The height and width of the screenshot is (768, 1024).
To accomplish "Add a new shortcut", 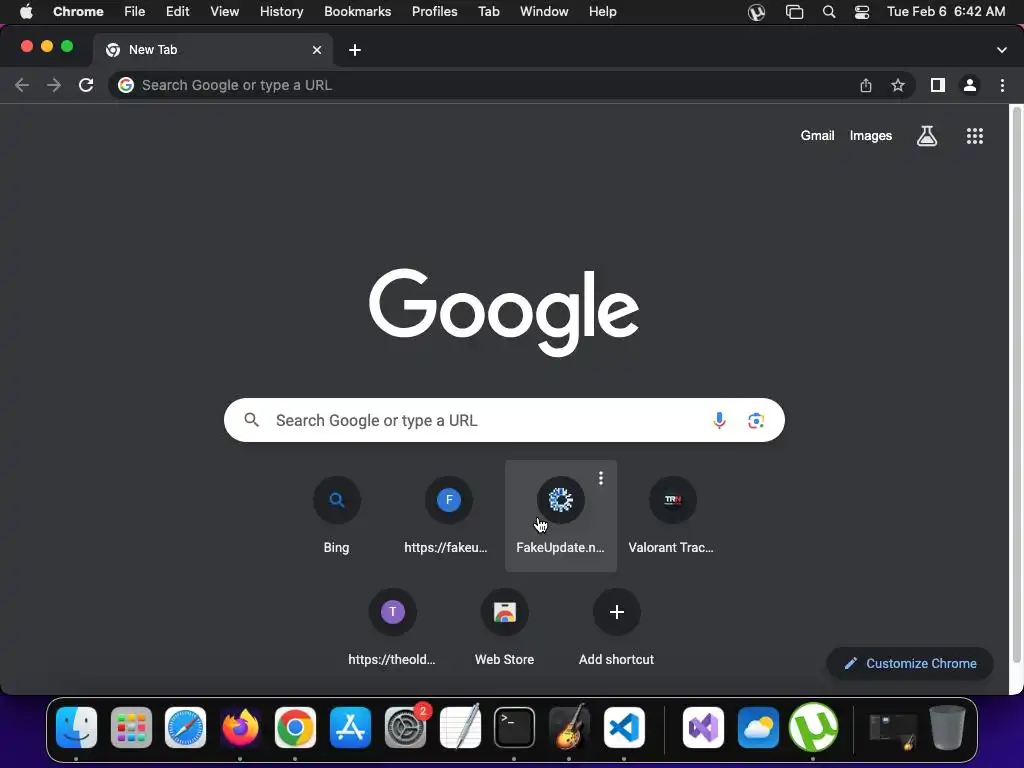I will (x=616, y=628).
